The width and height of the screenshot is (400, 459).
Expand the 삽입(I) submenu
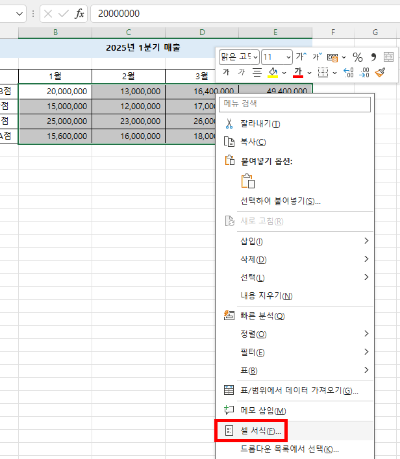[366, 241]
